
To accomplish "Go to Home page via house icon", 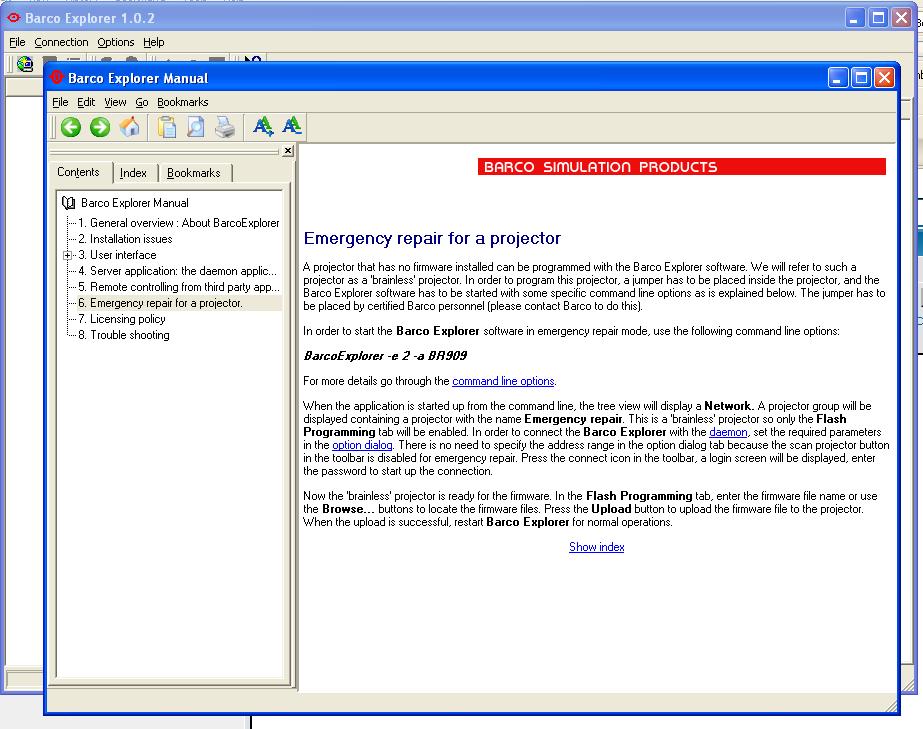I will (x=130, y=127).
